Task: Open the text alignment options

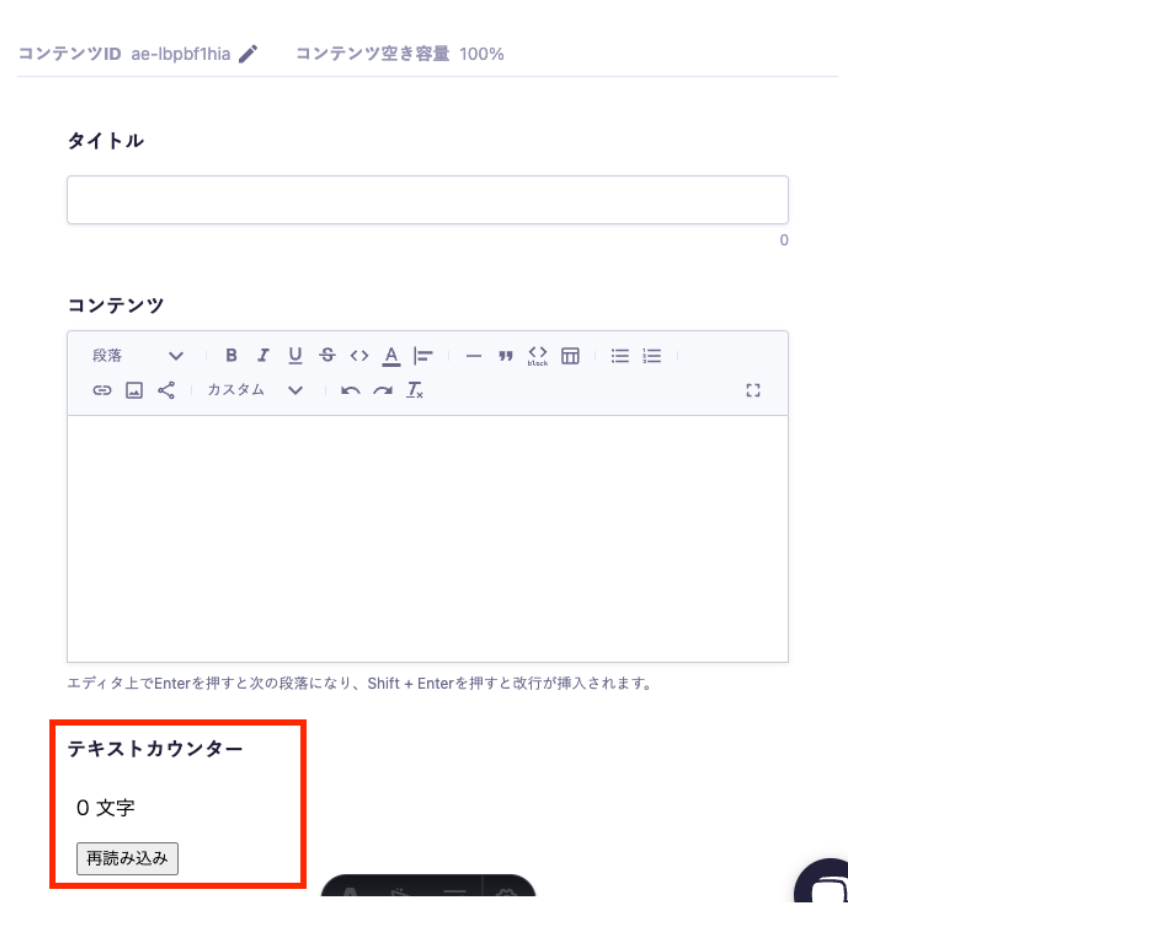Action: 423,356
